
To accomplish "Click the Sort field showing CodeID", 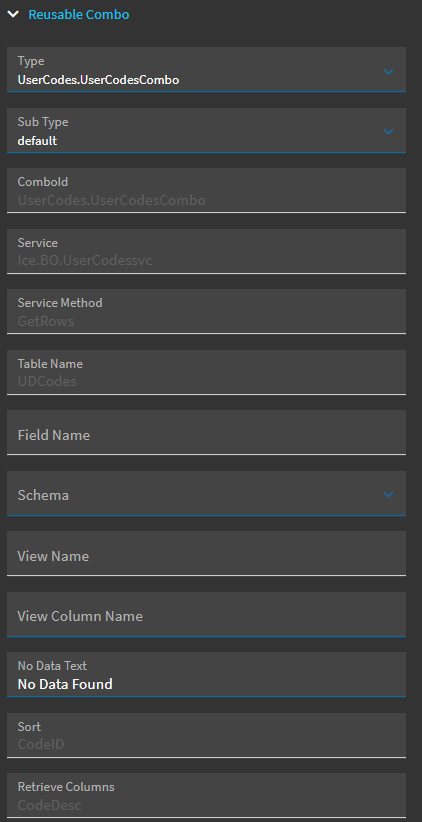I will tap(206, 736).
